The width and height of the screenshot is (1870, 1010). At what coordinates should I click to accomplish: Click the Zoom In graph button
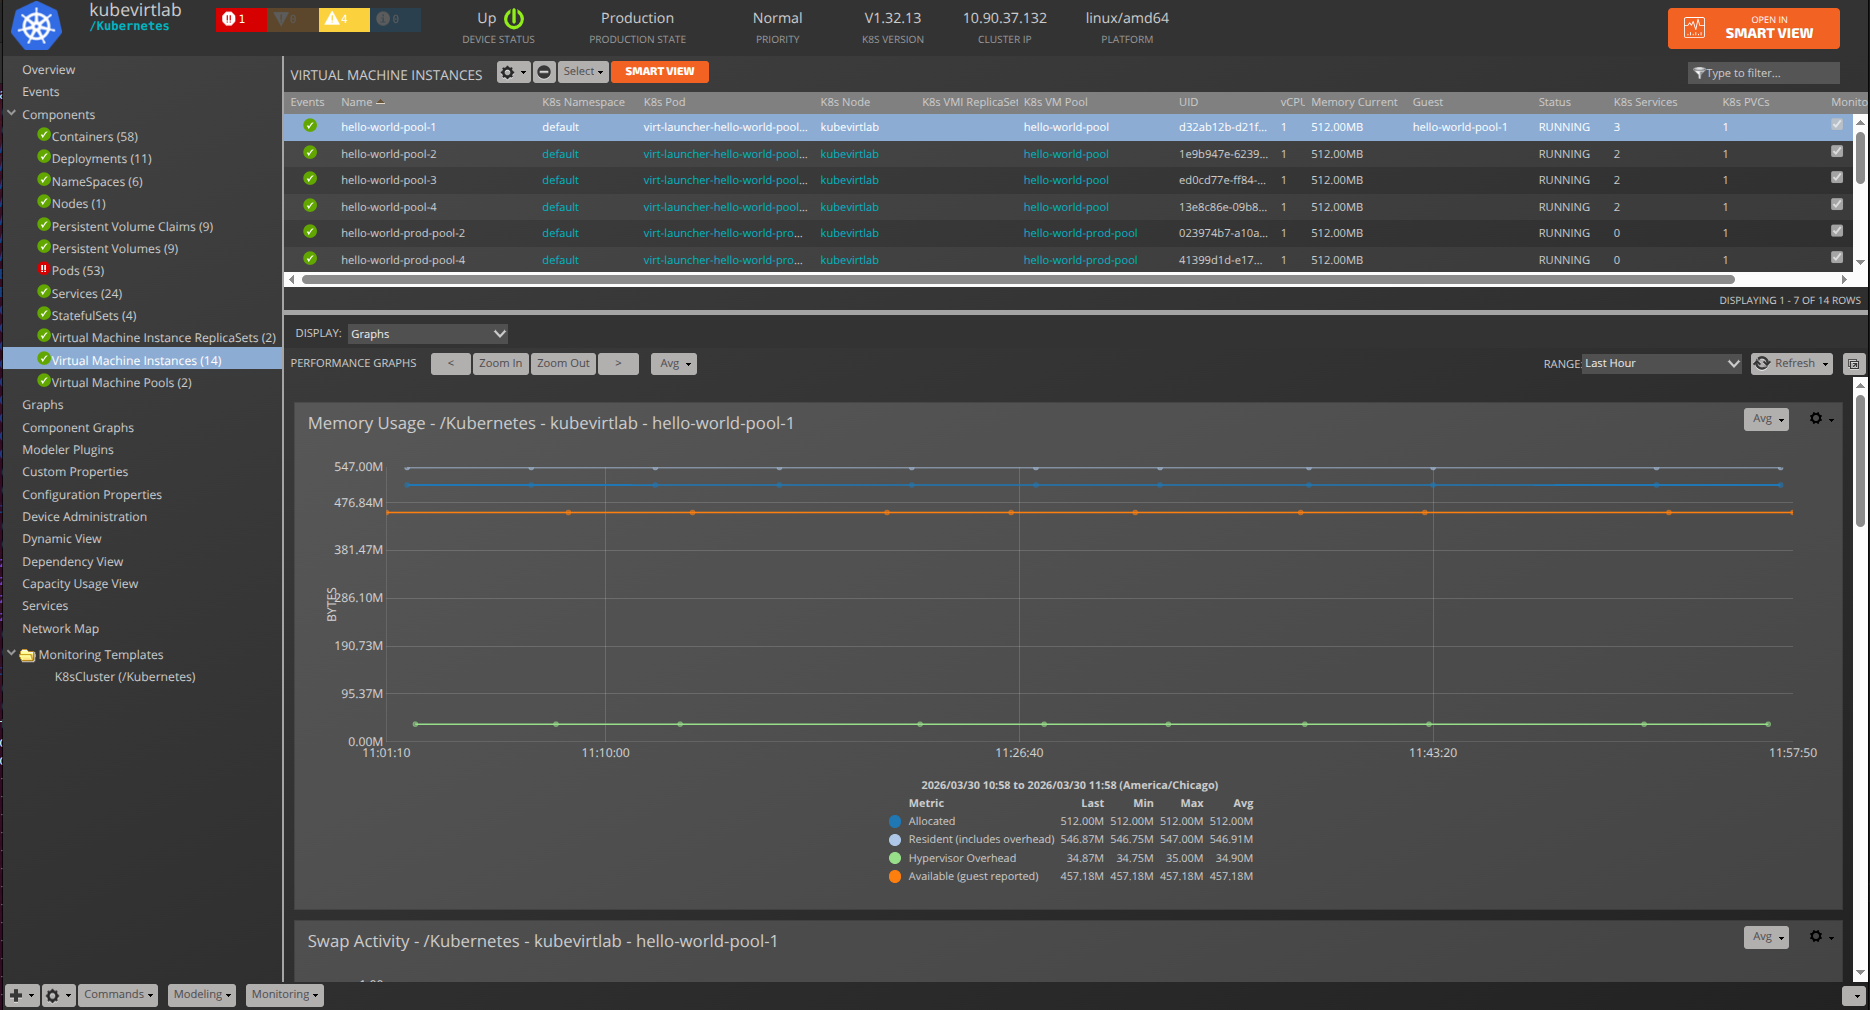(x=500, y=364)
